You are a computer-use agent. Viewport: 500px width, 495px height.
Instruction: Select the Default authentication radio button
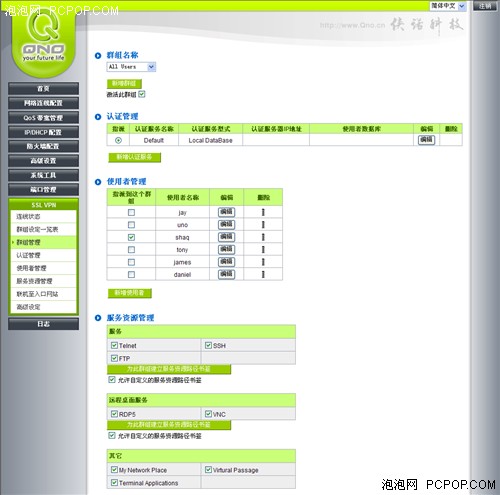click(x=118, y=140)
